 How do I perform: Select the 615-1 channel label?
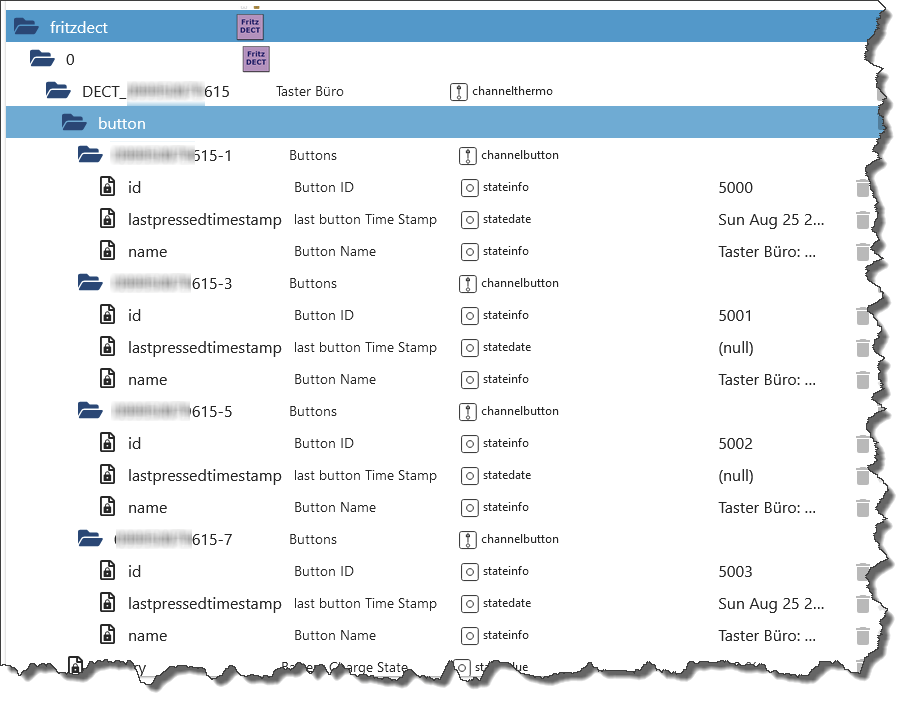pyautogui.click(x=171, y=155)
